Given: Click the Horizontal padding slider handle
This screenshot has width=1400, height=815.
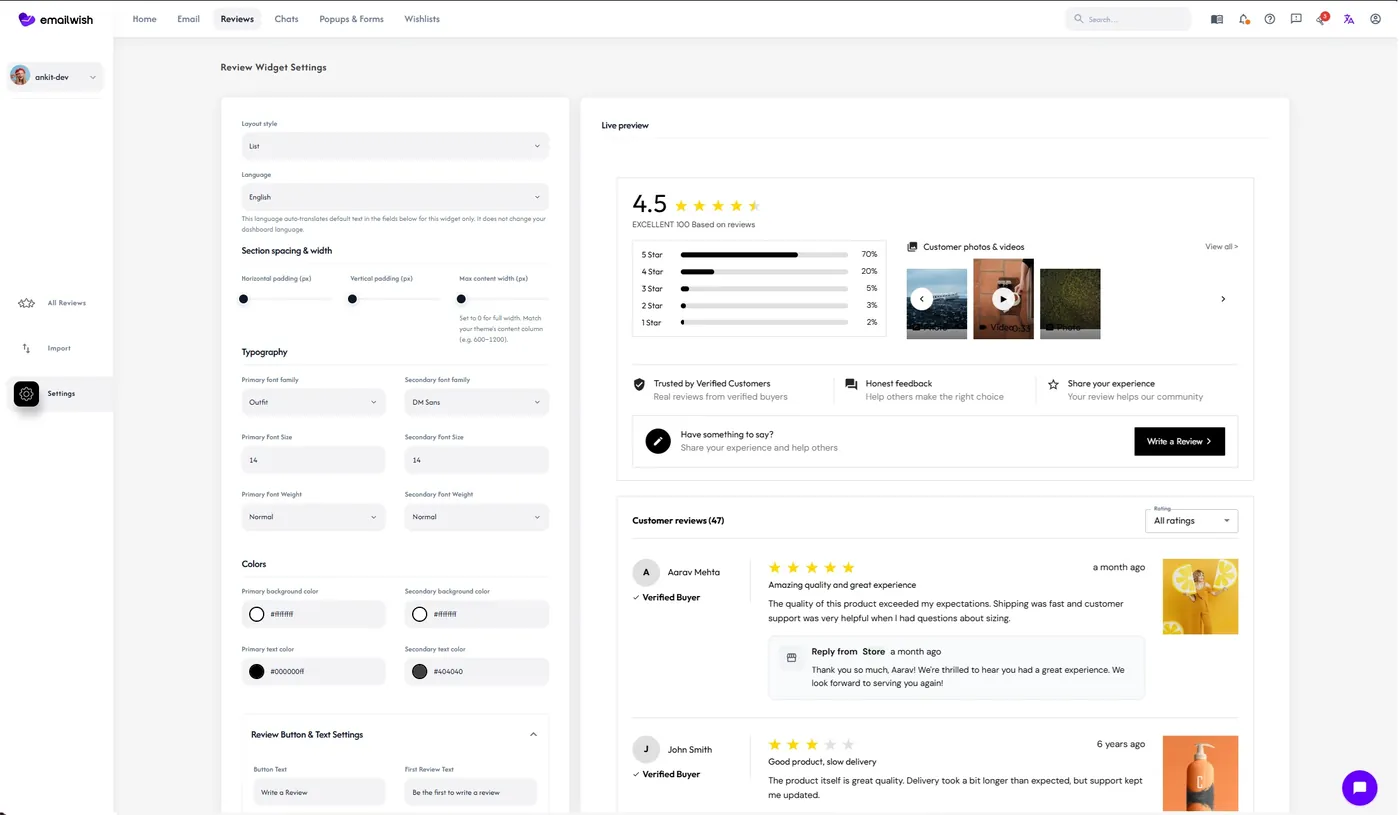Looking at the screenshot, I should (243, 299).
